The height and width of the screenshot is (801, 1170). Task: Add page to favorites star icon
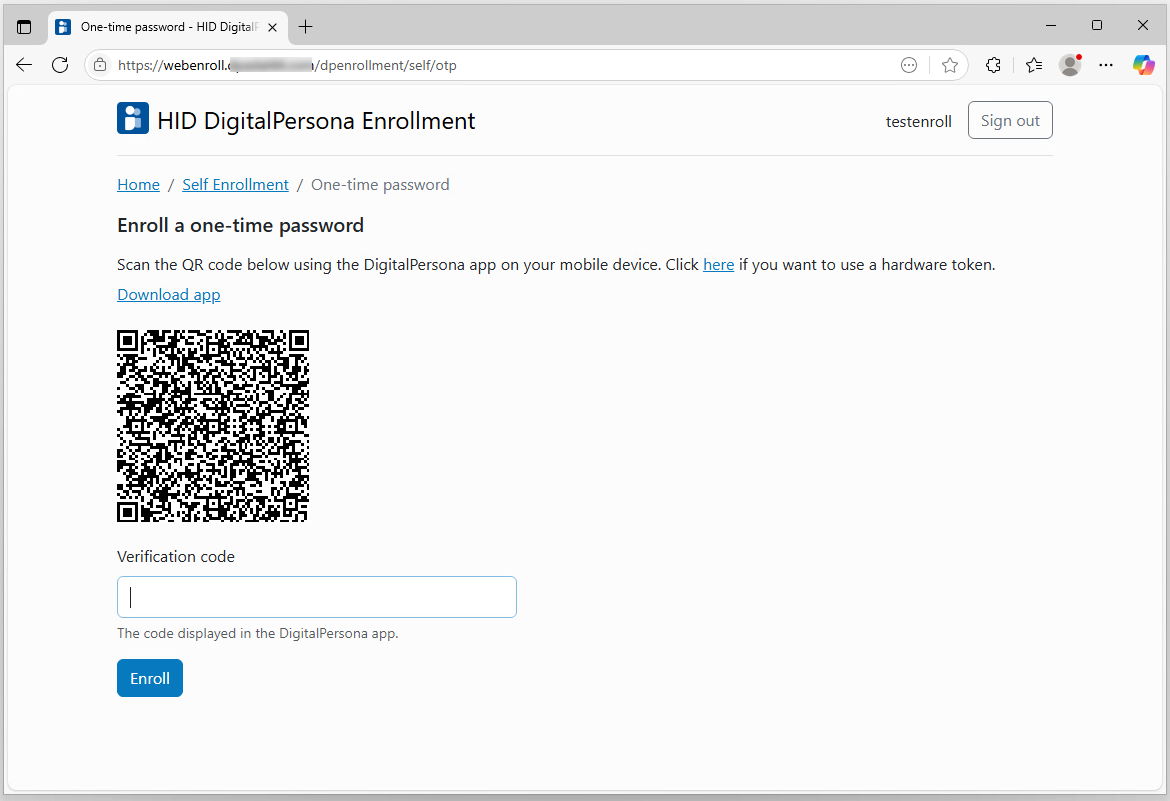949,65
